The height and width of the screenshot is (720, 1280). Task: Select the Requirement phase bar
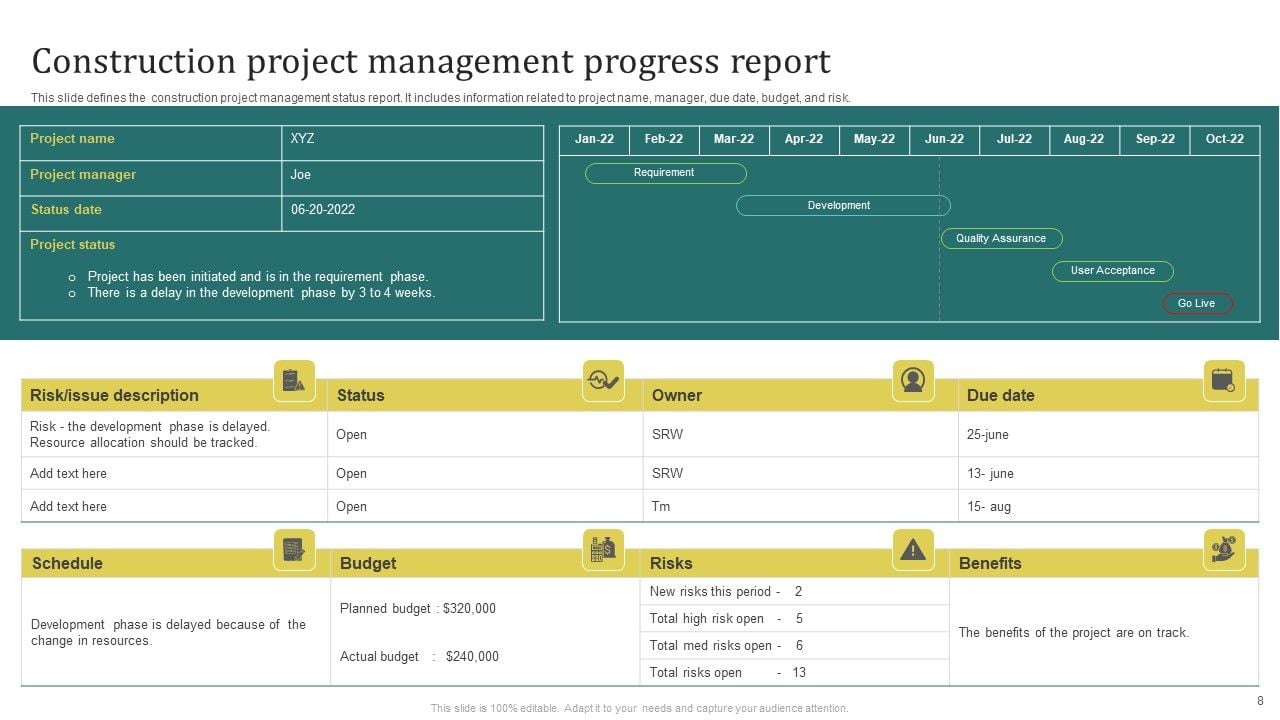[x=666, y=173]
